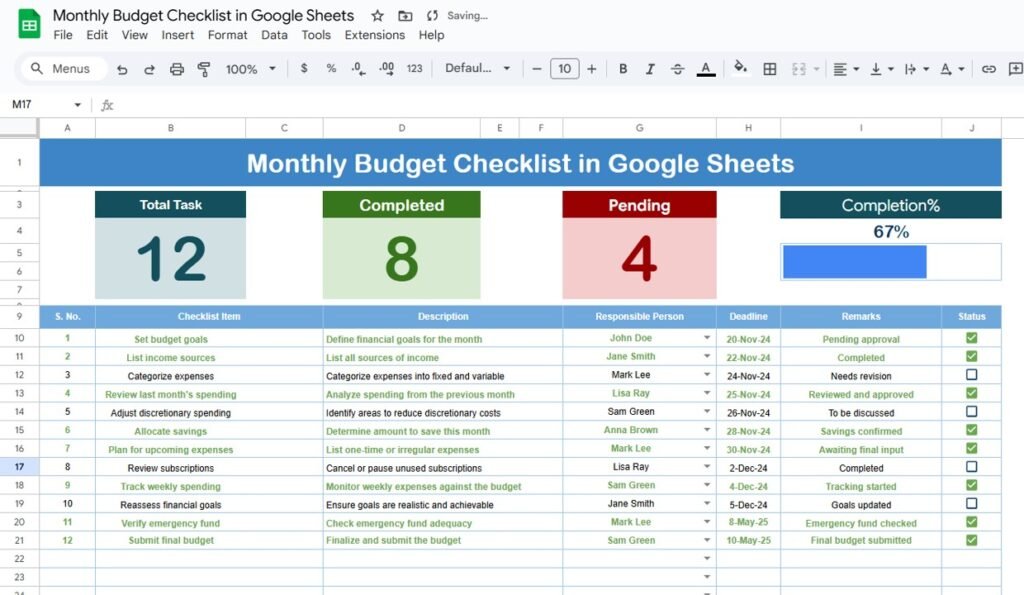This screenshot has height=595, width=1024.
Task: Click the Print icon
Action: (x=177, y=69)
